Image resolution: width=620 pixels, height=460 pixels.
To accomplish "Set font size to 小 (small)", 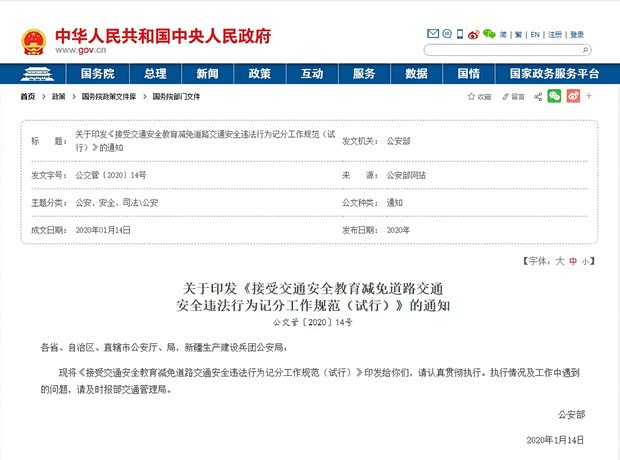I will coord(586,260).
